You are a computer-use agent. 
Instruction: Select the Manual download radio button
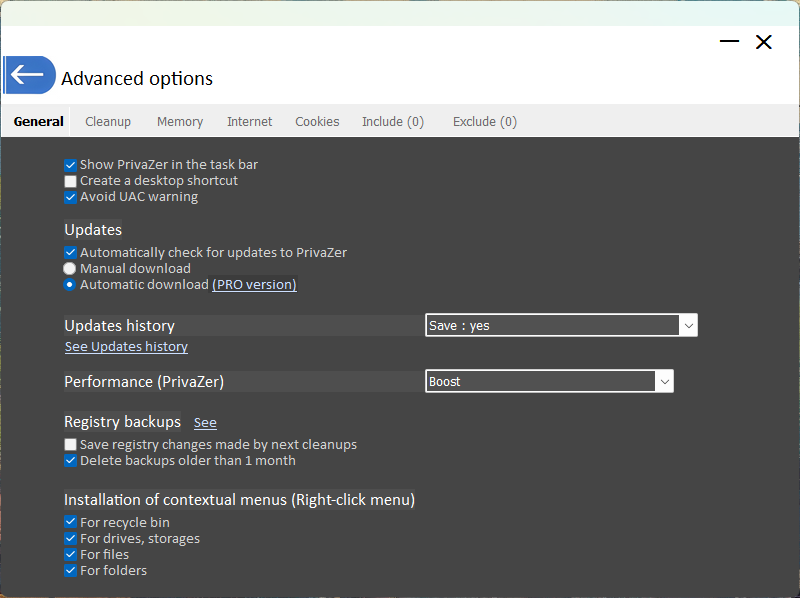pos(69,269)
